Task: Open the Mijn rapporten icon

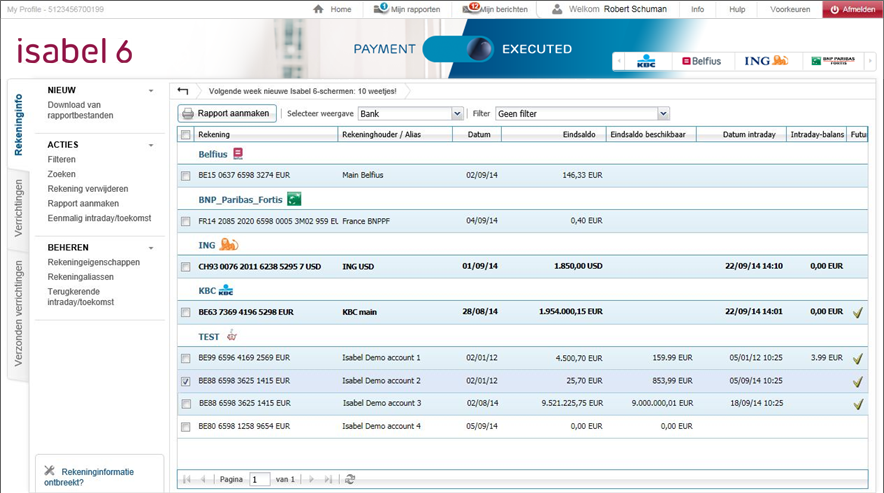Action: (381, 9)
